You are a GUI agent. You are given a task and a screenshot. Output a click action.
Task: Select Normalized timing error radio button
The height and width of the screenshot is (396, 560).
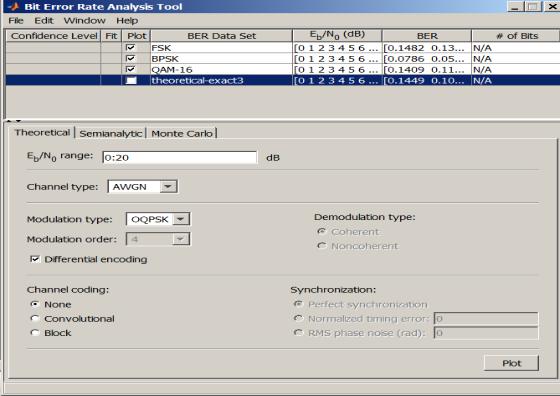coord(298,318)
